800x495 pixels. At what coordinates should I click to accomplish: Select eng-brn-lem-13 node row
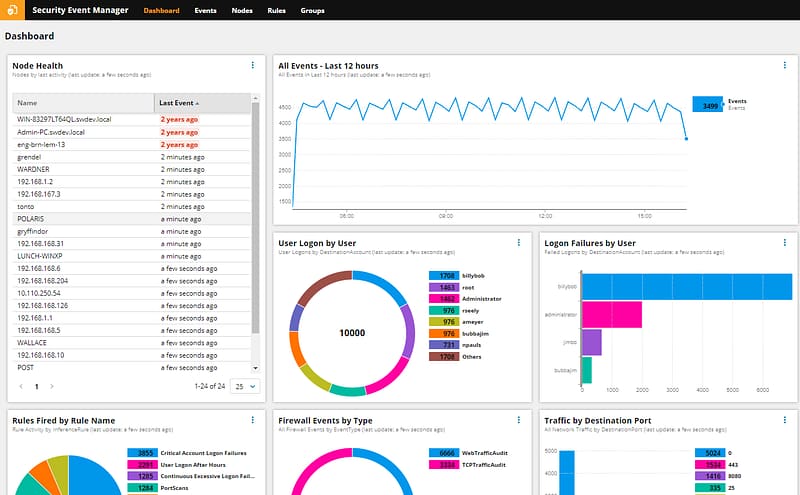[132, 144]
